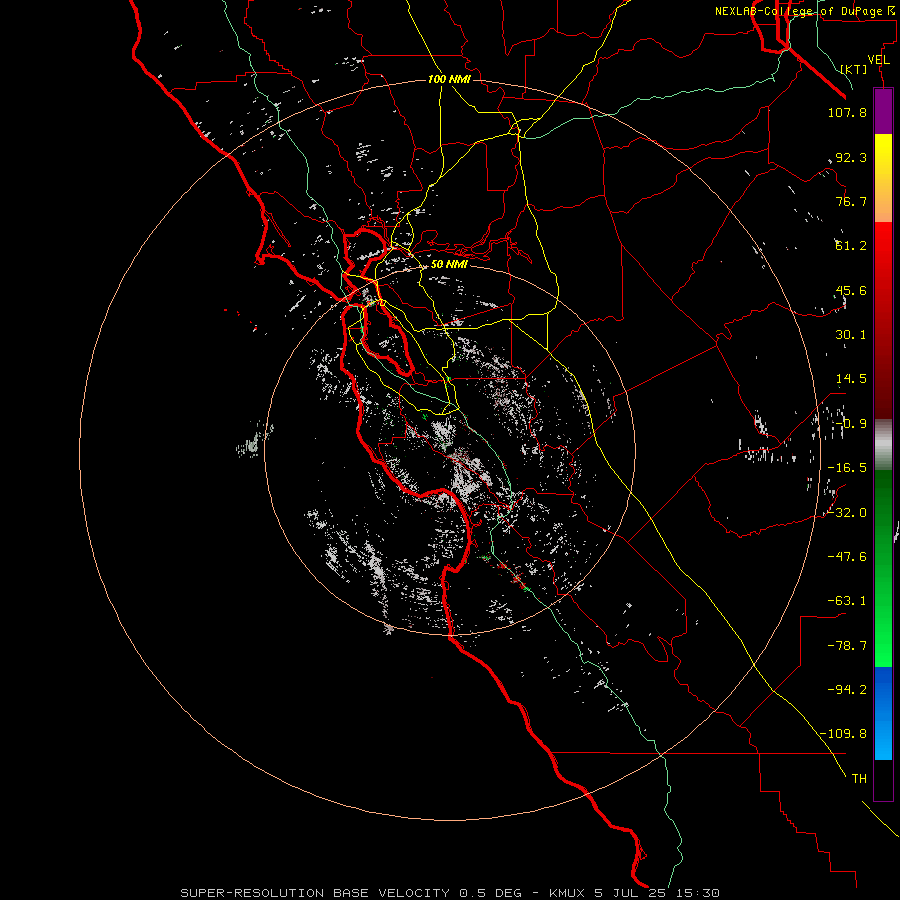This screenshot has width=900, height=900.
Task: Click the yellow segment of velocity color bar
Action: [883, 158]
